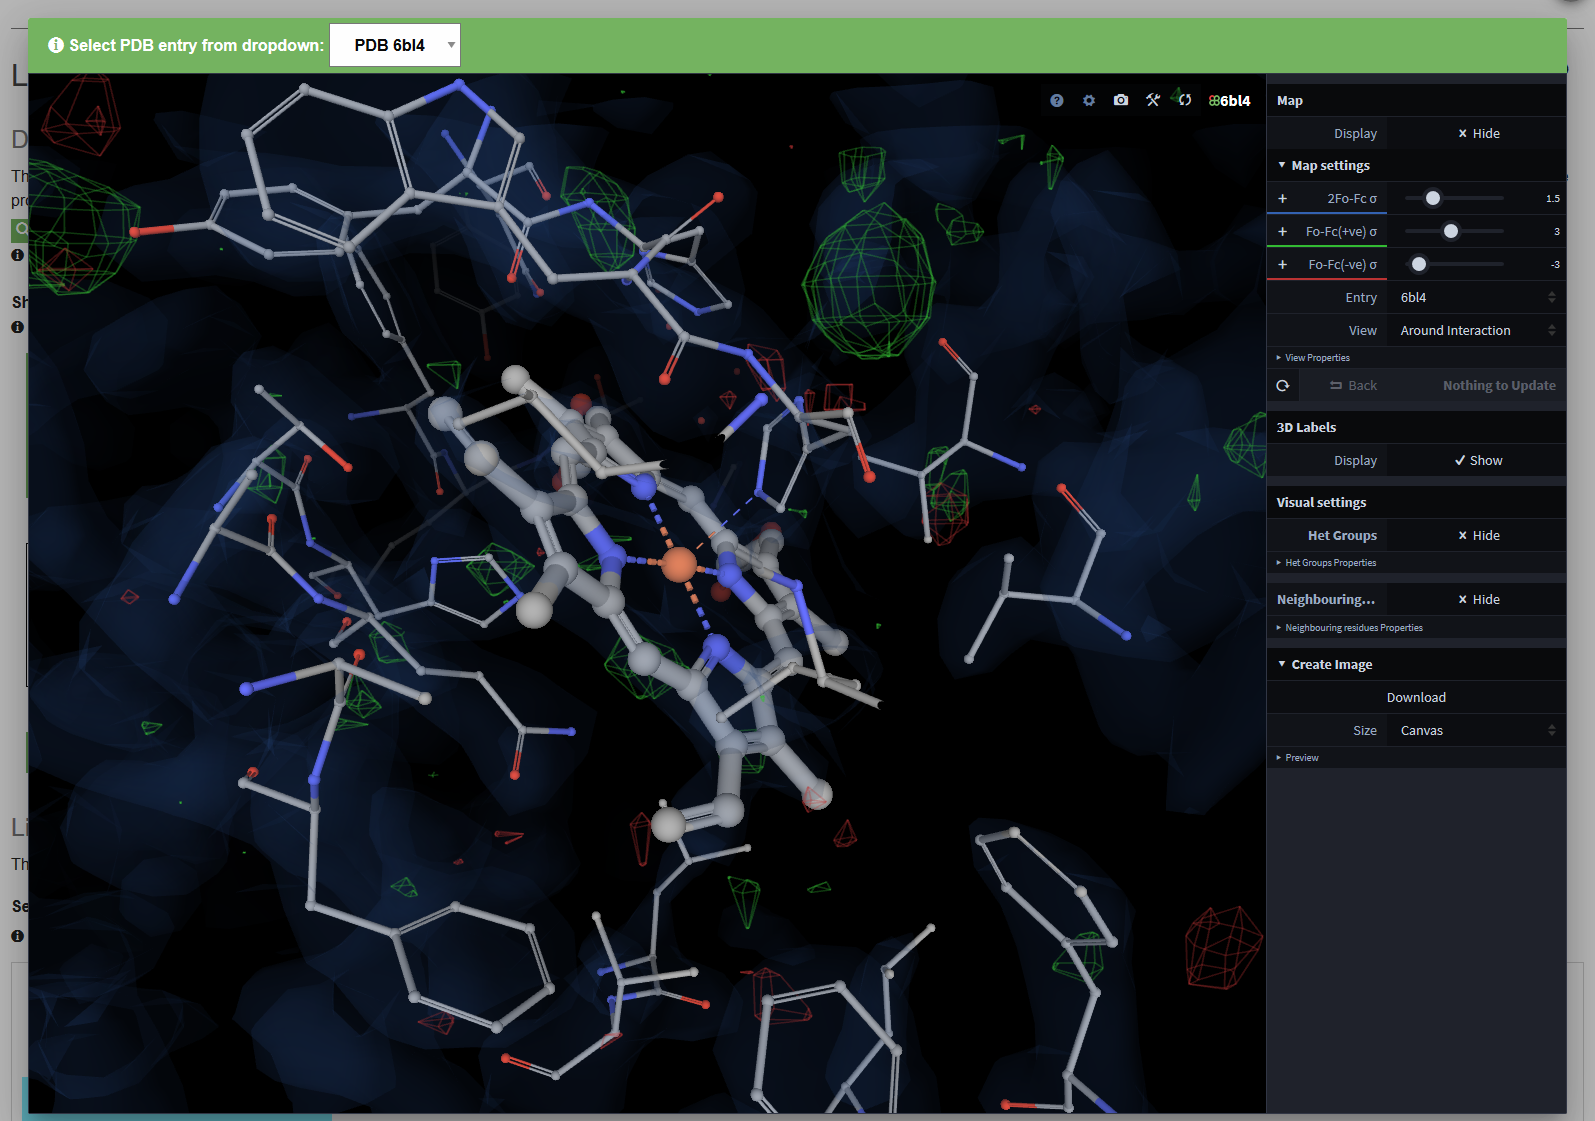
Task: Expand the Preview link
Action: pos(1300,758)
